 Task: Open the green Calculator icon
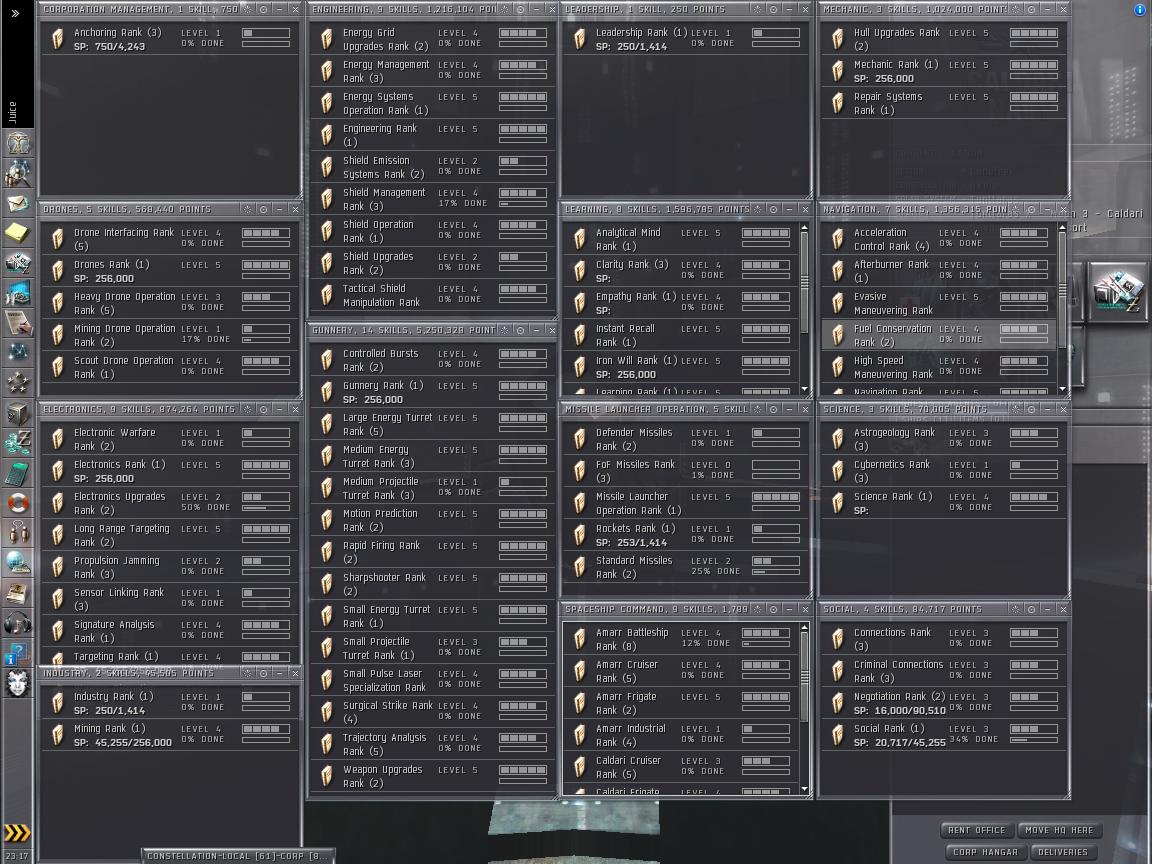click(x=18, y=472)
